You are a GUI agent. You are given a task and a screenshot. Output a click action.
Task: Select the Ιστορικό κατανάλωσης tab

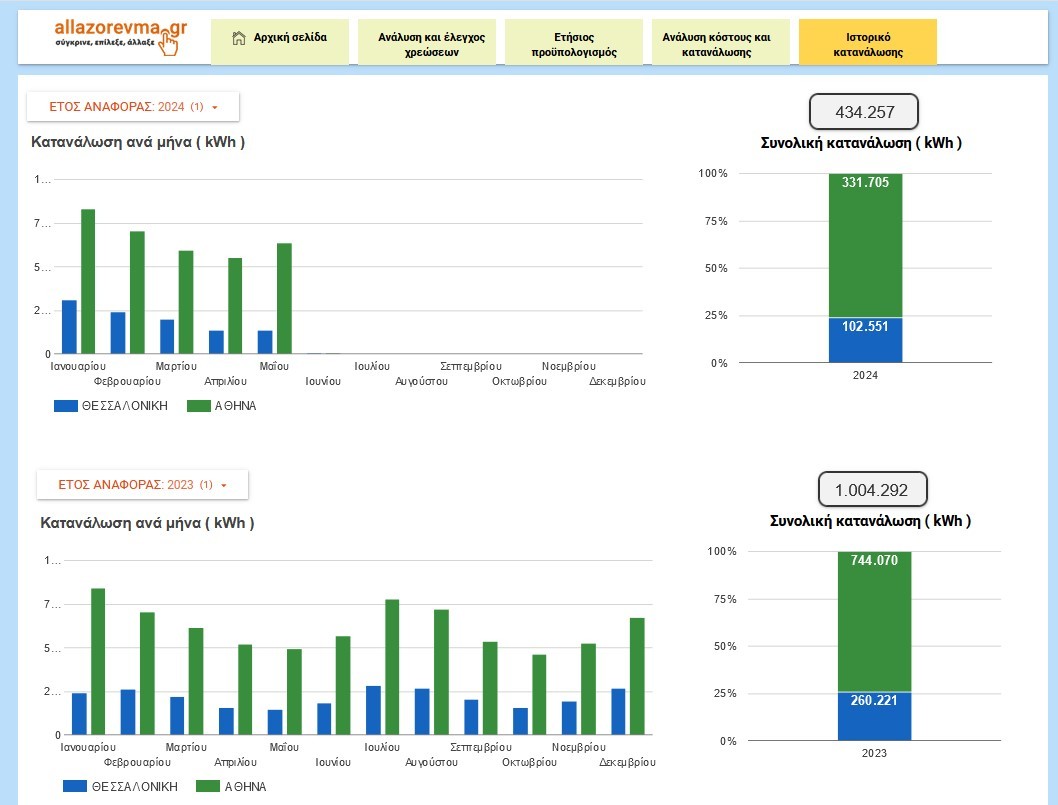coord(867,43)
